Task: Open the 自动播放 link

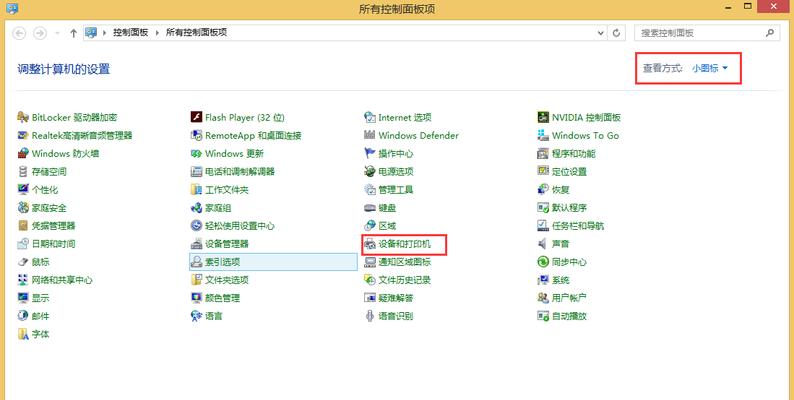Action: 569,316
